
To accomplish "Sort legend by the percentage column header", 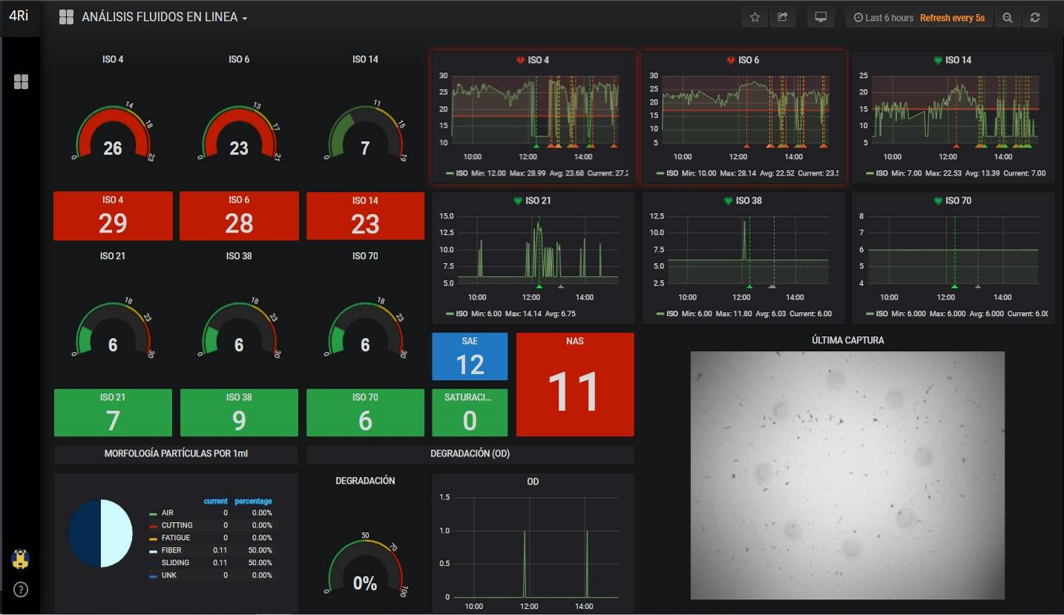I will point(252,501).
